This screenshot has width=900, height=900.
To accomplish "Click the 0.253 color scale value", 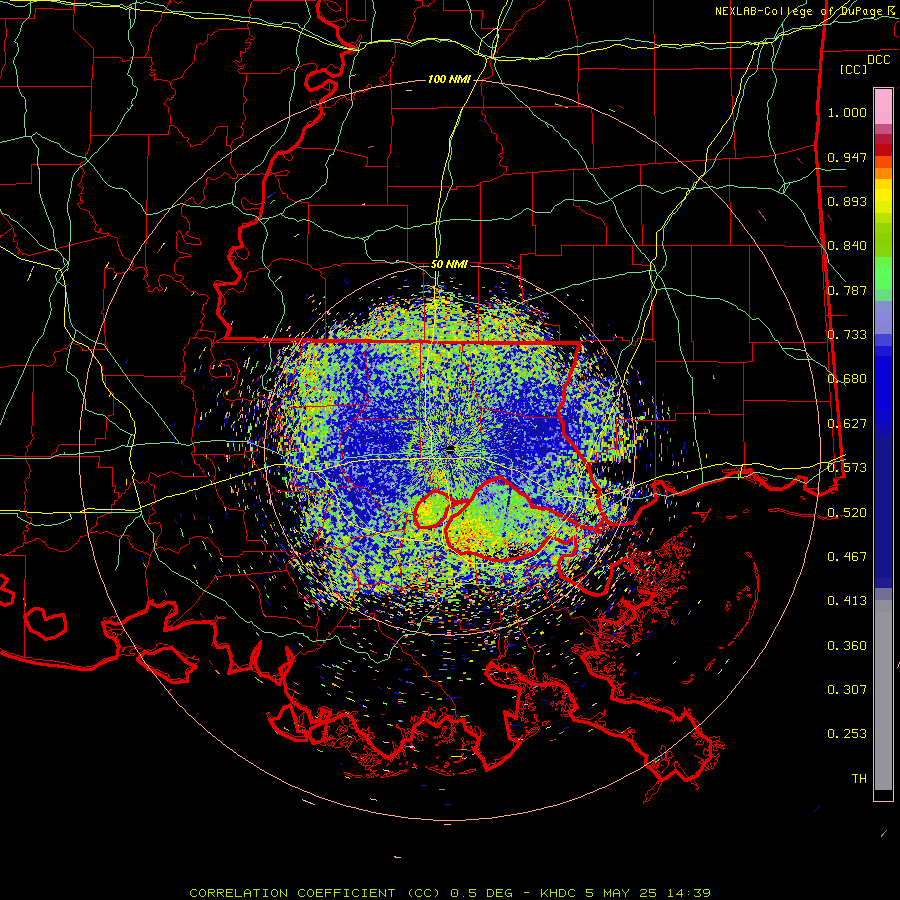I will click(847, 734).
